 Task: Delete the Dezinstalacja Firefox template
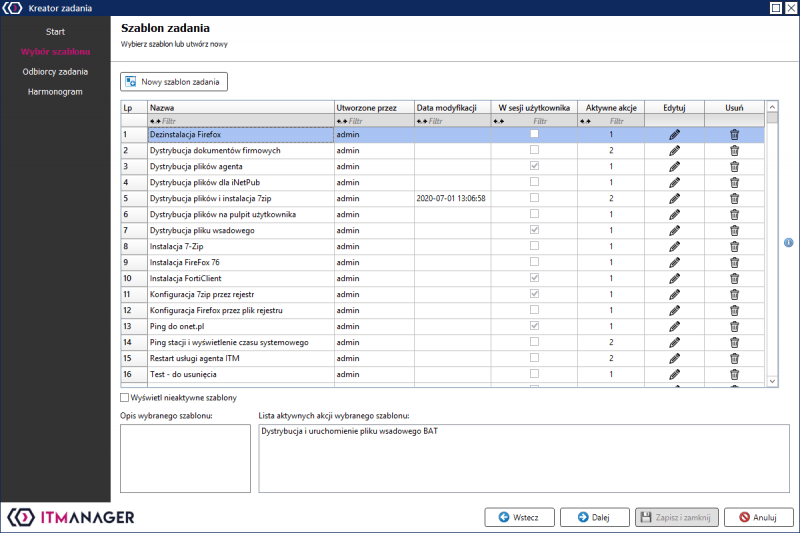point(734,135)
